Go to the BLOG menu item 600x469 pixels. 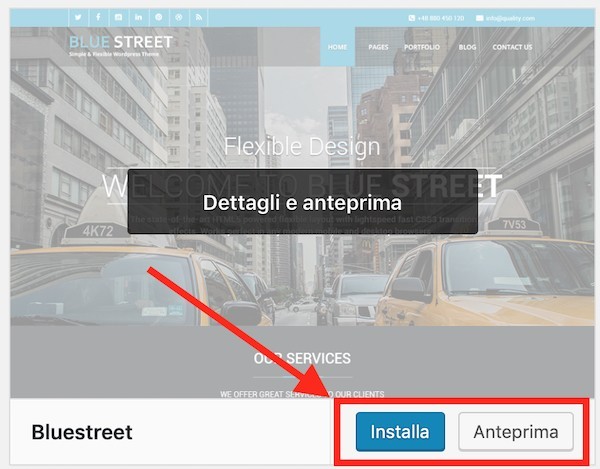(467, 47)
